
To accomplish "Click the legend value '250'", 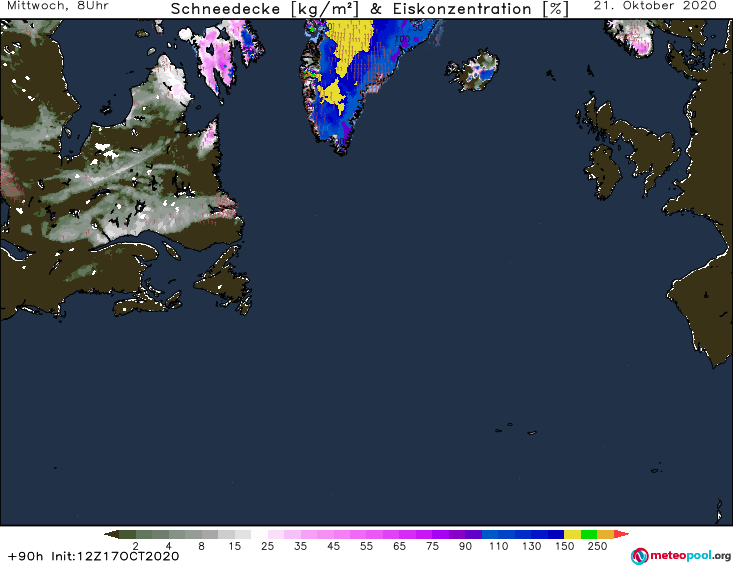I will tap(597, 546).
